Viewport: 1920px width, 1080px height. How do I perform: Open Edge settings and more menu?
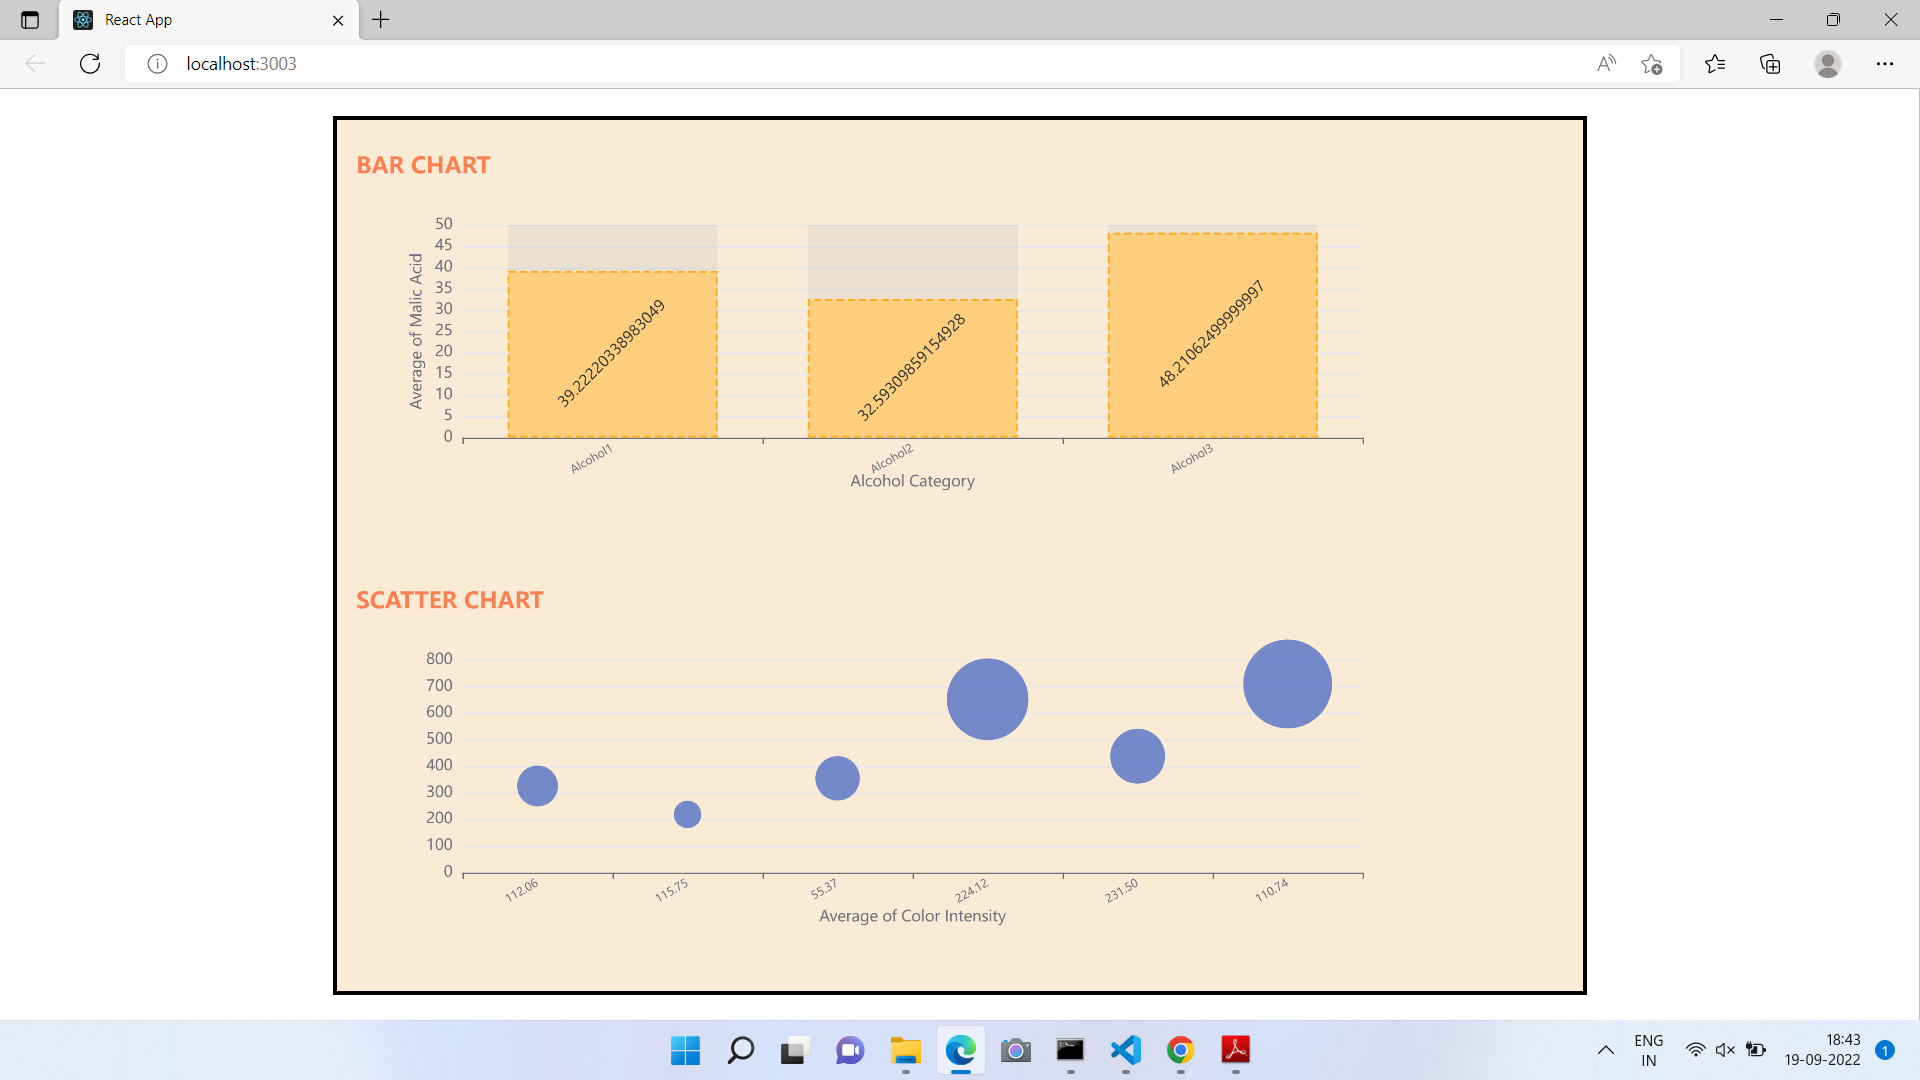1885,64
